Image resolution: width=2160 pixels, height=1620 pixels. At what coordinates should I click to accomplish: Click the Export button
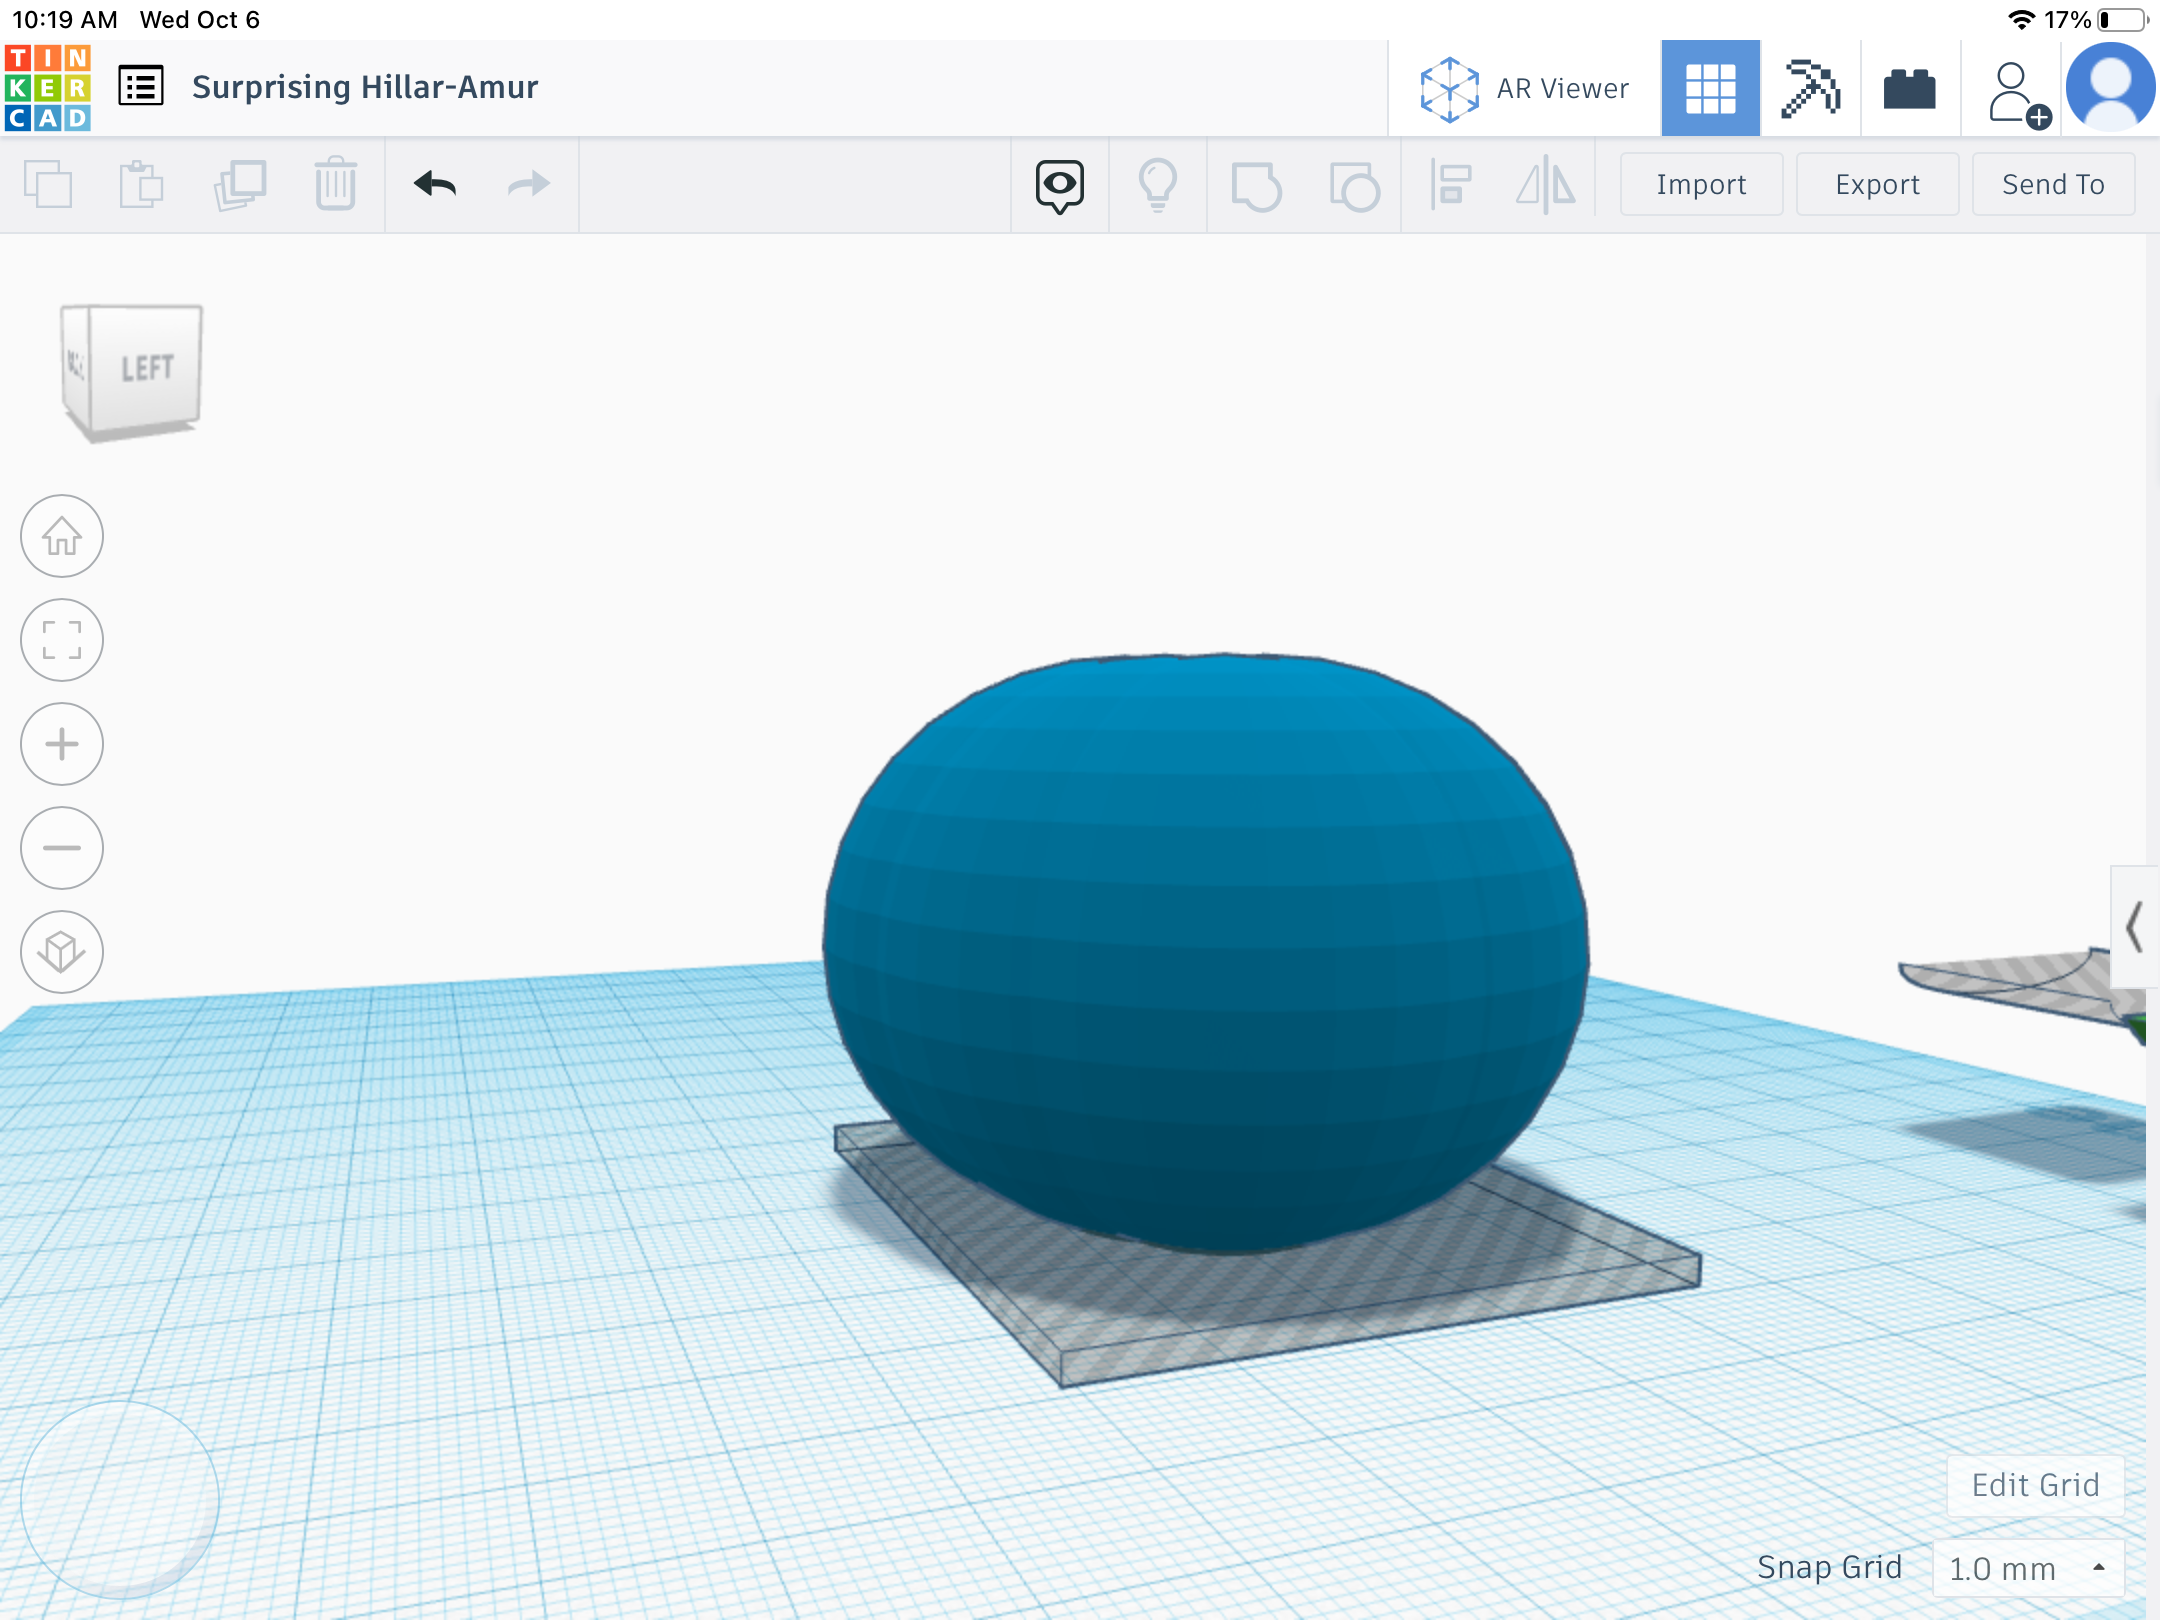1877,184
